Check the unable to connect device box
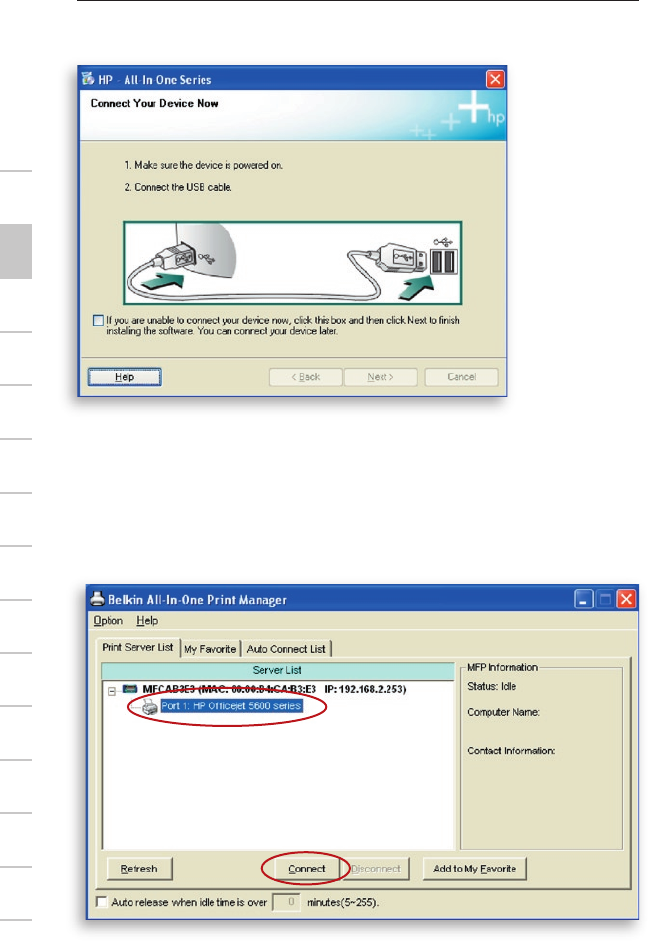 click(x=98, y=320)
